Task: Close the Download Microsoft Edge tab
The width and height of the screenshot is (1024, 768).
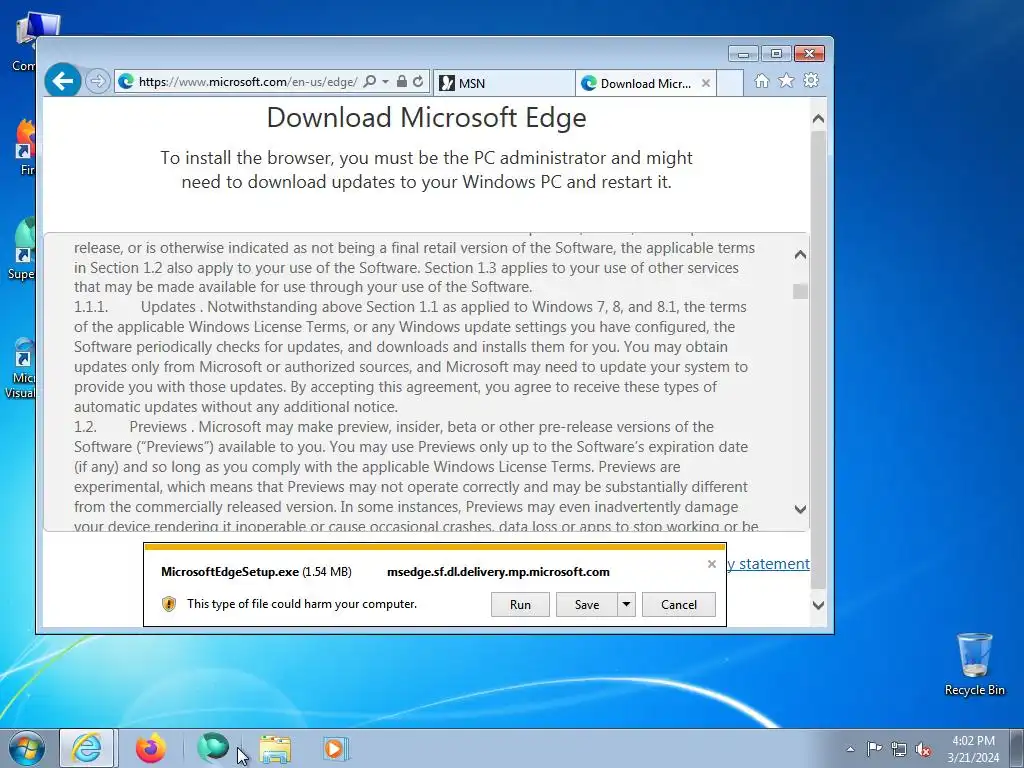Action: (x=706, y=83)
